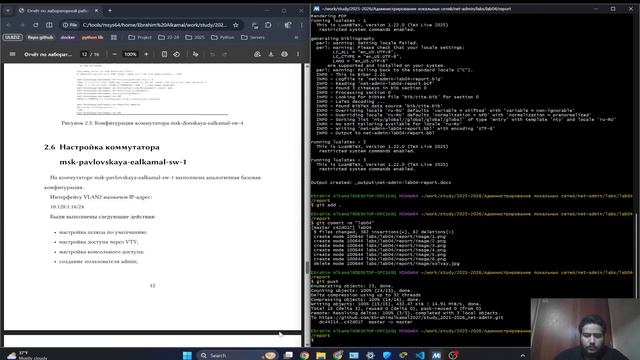Go forward in browser history
Screen dimensions: 640x360
click(22, 25)
